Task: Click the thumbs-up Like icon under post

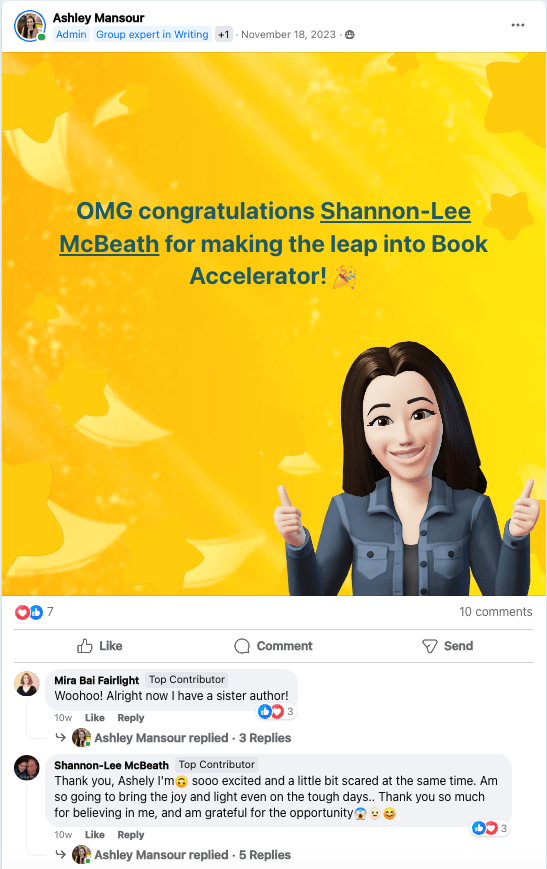Action: tap(85, 646)
